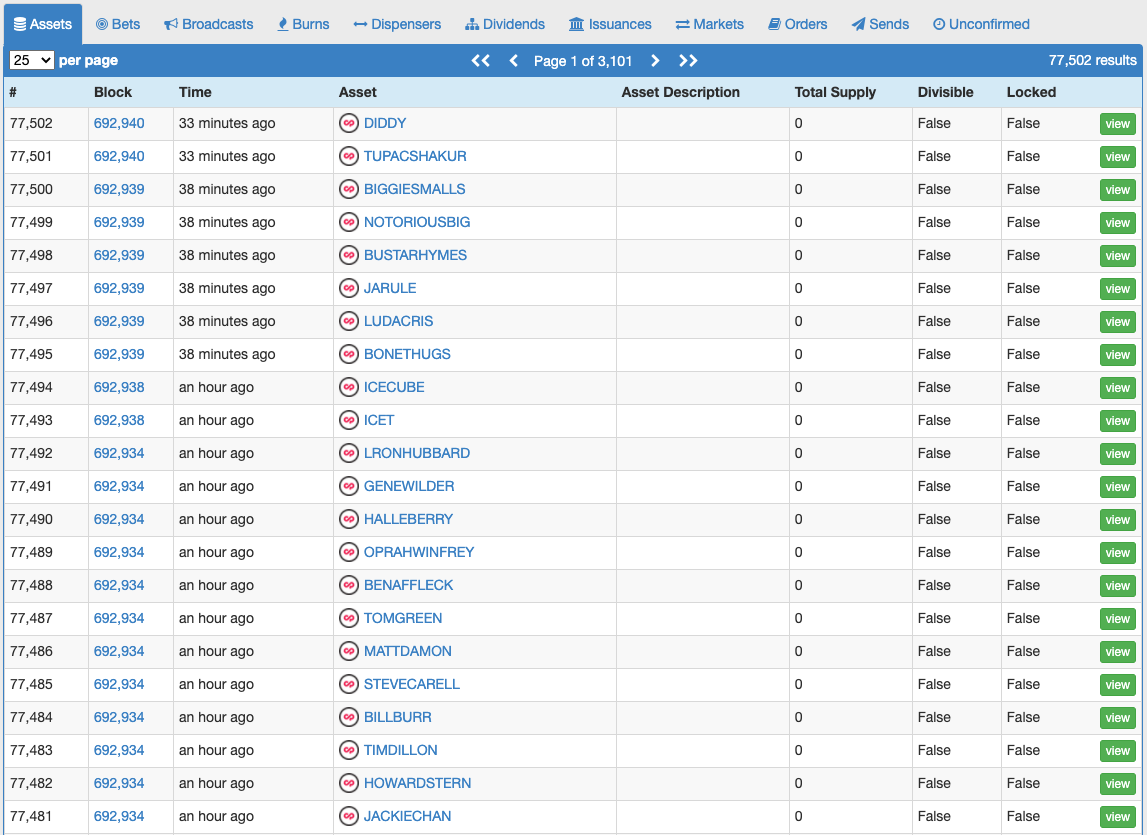This screenshot has width=1147, height=835.
Task: Click the BUSTARHYMES asset icon
Action: point(349,255)
